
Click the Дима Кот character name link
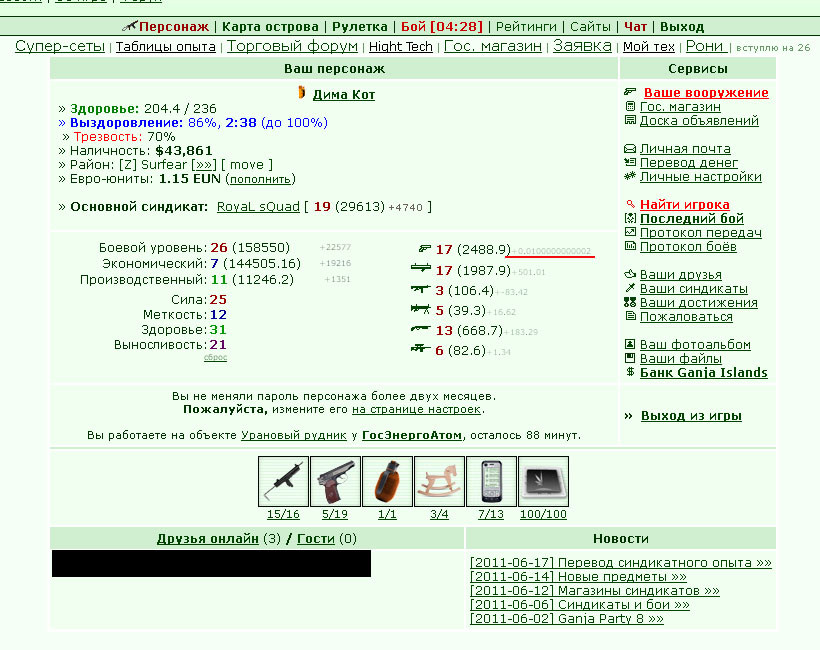click(344, 95)
